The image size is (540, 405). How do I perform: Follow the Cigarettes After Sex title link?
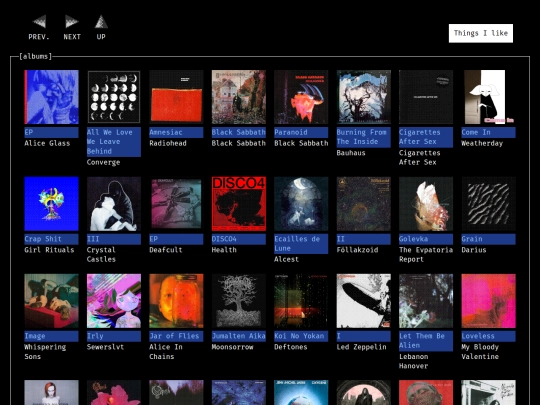(x=426, y=137)
